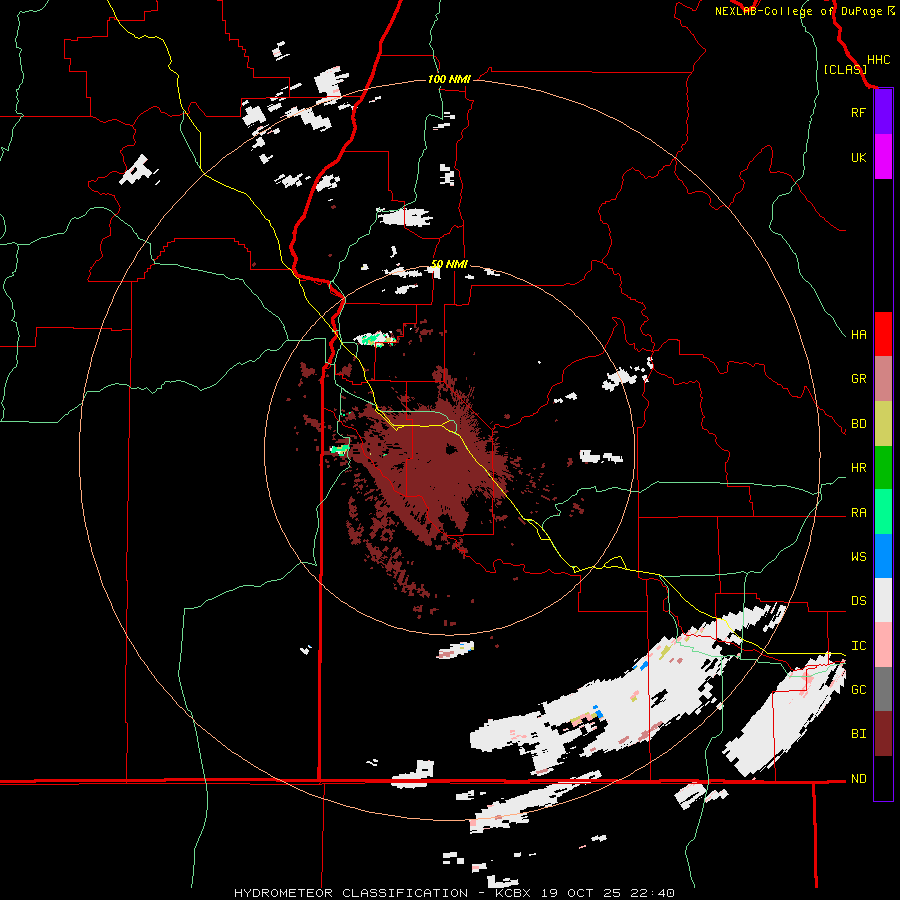Click the BI legend label
Screen dimensions: 900x900
point(858,734)
